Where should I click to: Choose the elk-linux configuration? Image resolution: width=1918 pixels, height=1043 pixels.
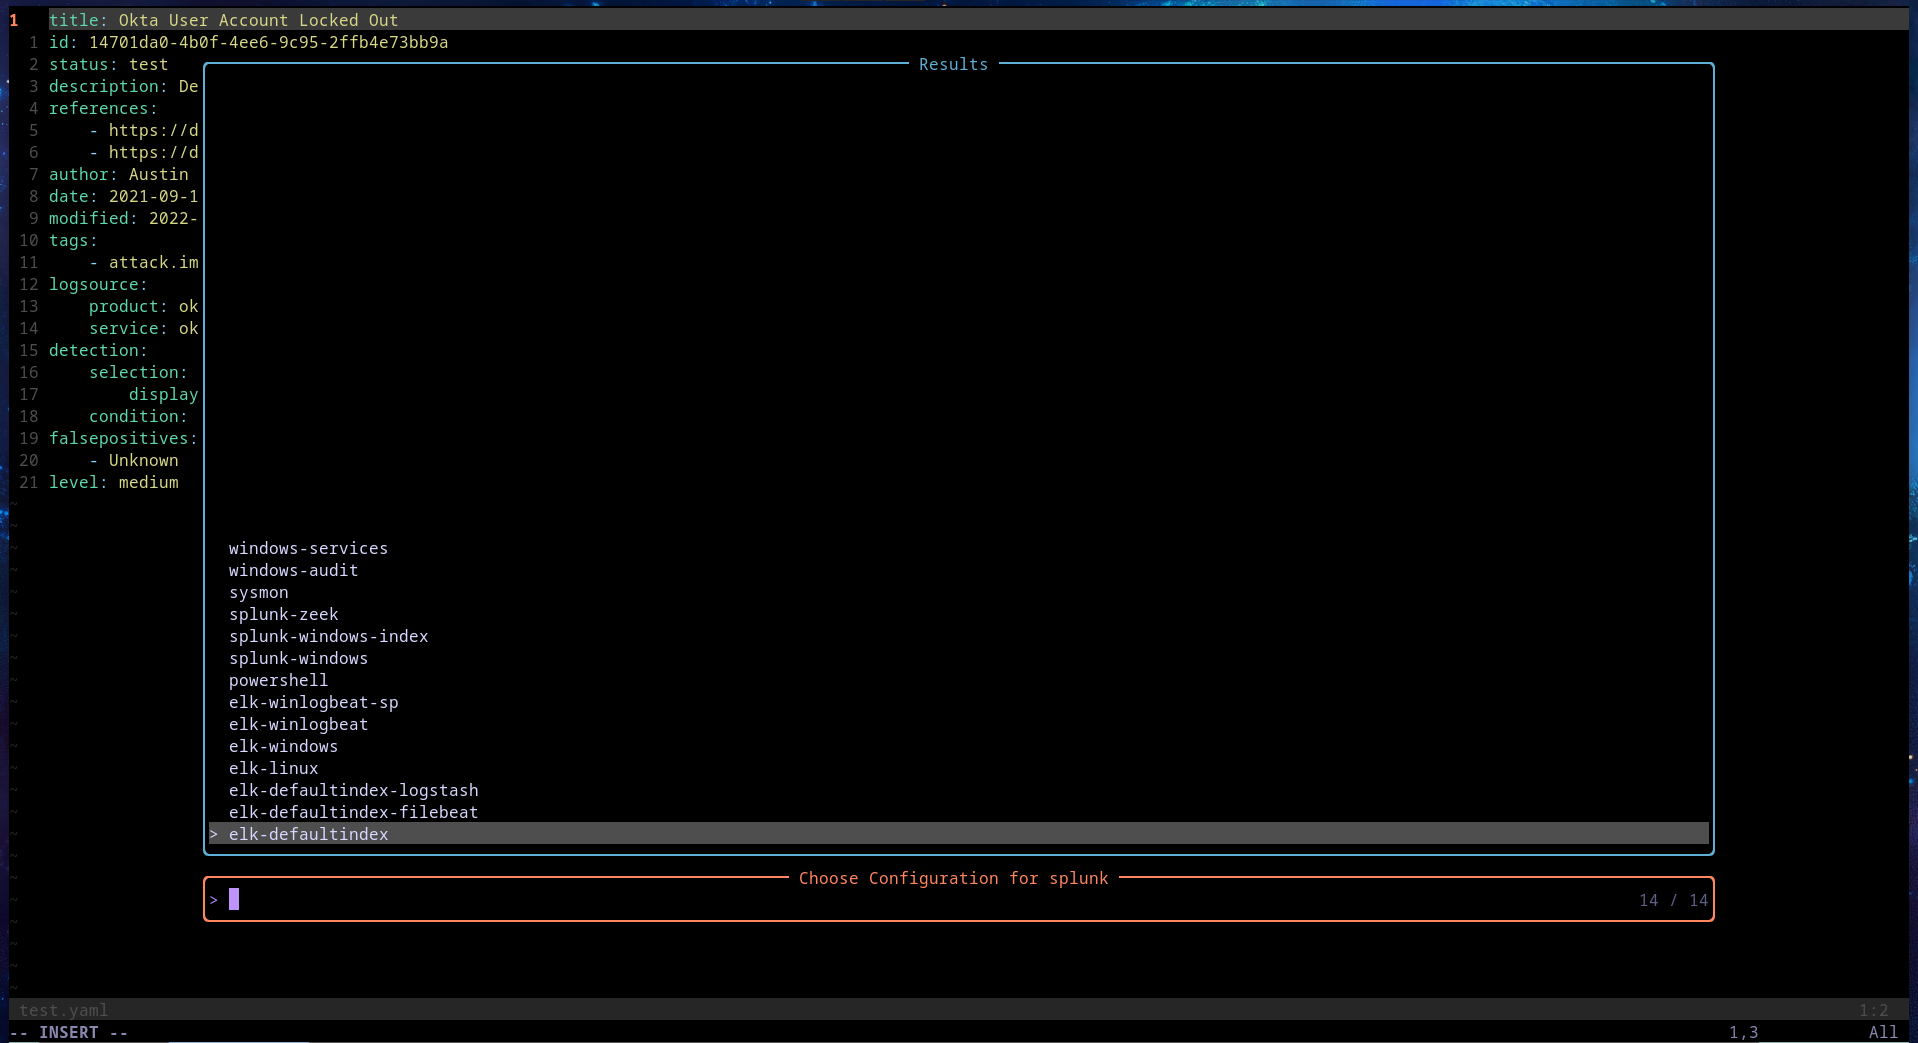[x=273, y=768]
